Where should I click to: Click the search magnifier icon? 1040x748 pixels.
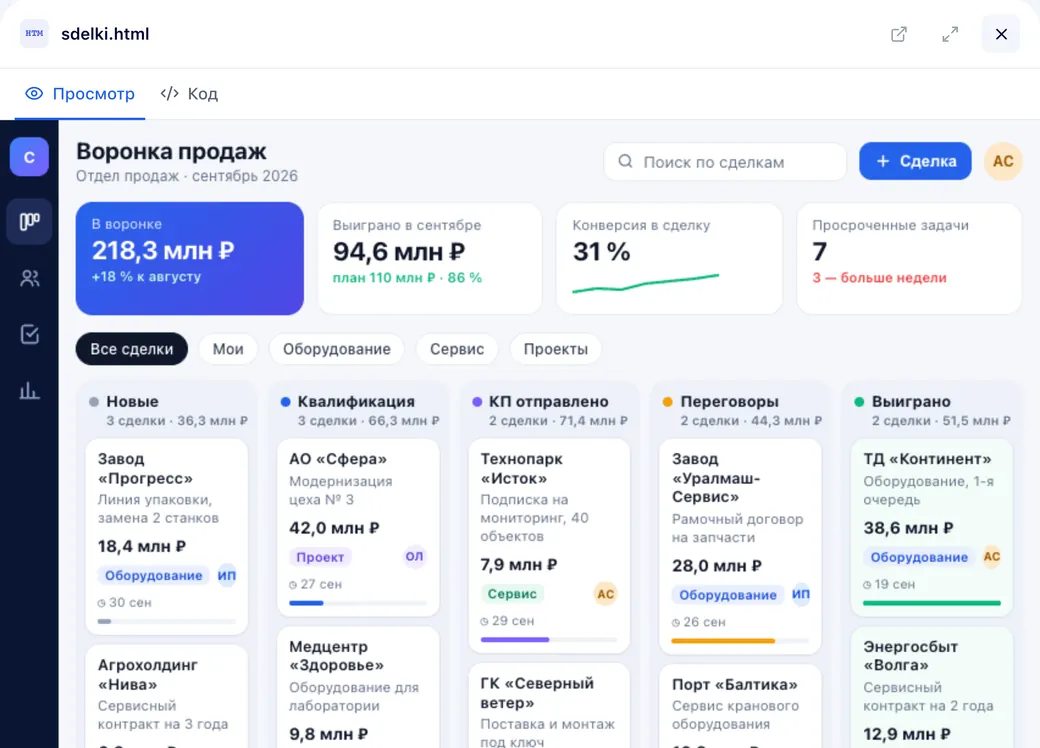point(625,162)
